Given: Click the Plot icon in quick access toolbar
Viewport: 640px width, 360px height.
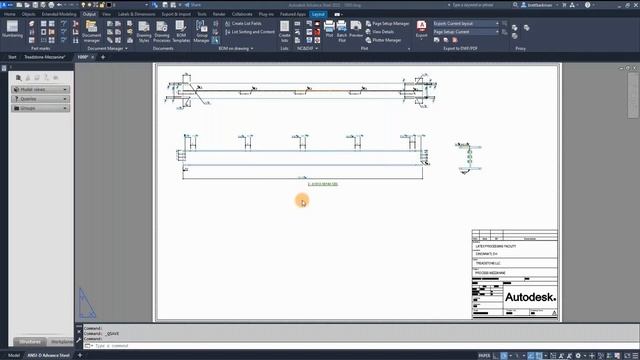Looking at the screenshot, I should click(x=51, y=5).
